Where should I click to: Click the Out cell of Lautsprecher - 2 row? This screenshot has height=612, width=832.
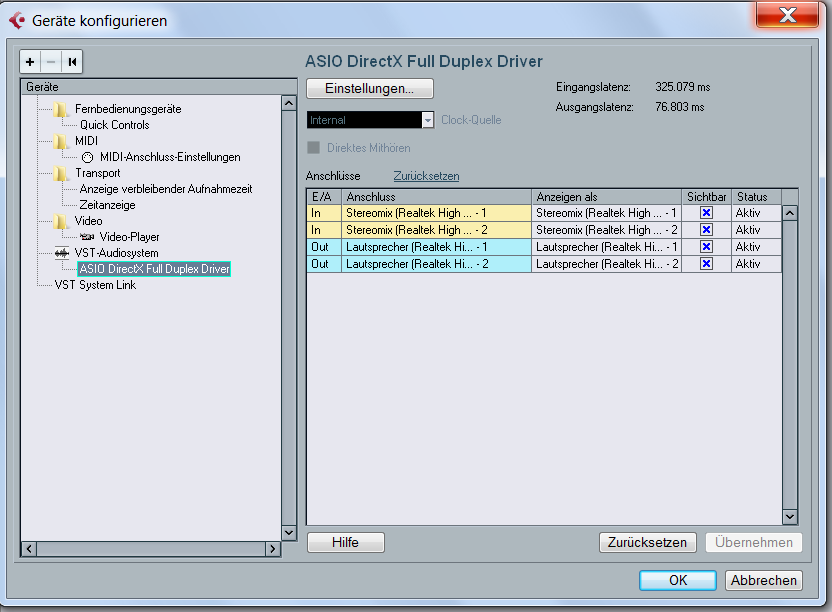pyautogui.click(x=324, y=264)
